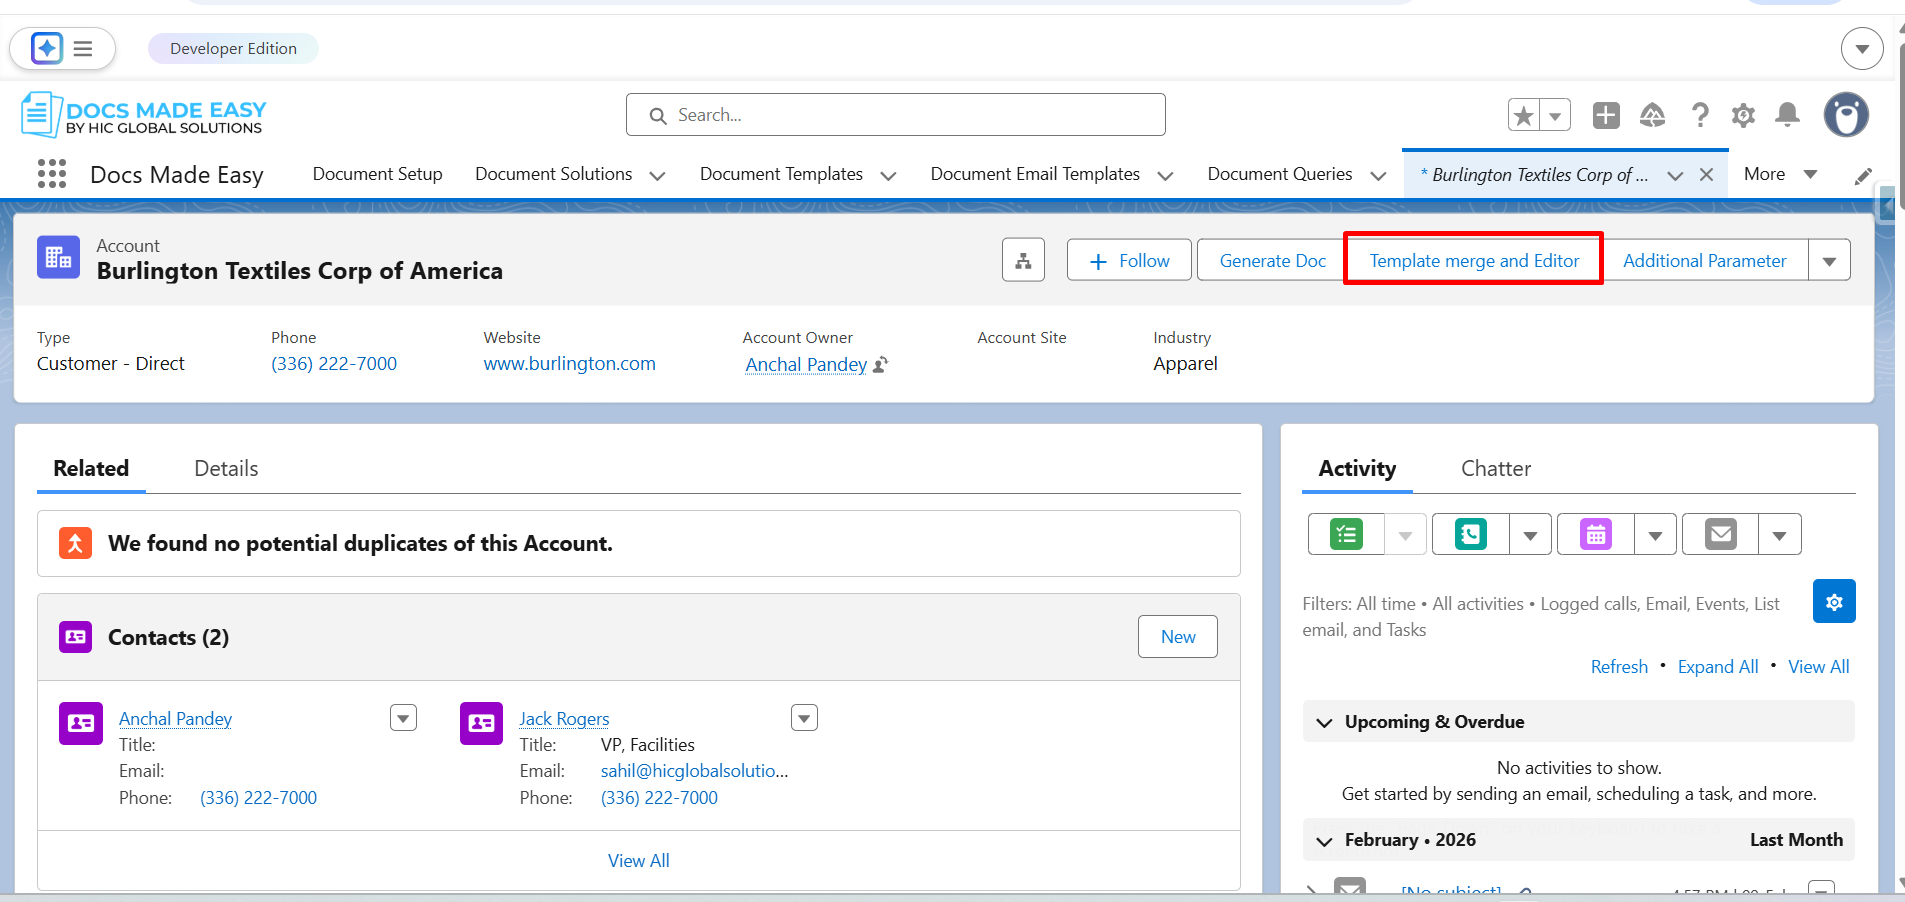Click the Template merge and Editor button

[x=1473, y=261]
